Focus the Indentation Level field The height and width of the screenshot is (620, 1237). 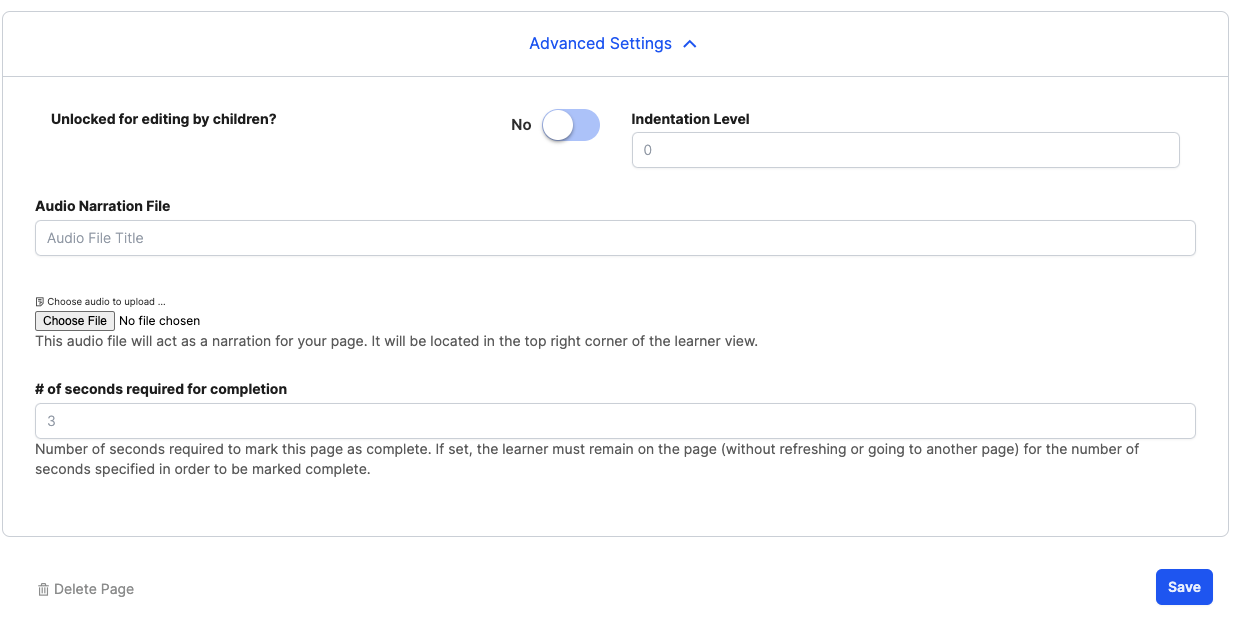(x=905, y=150)
